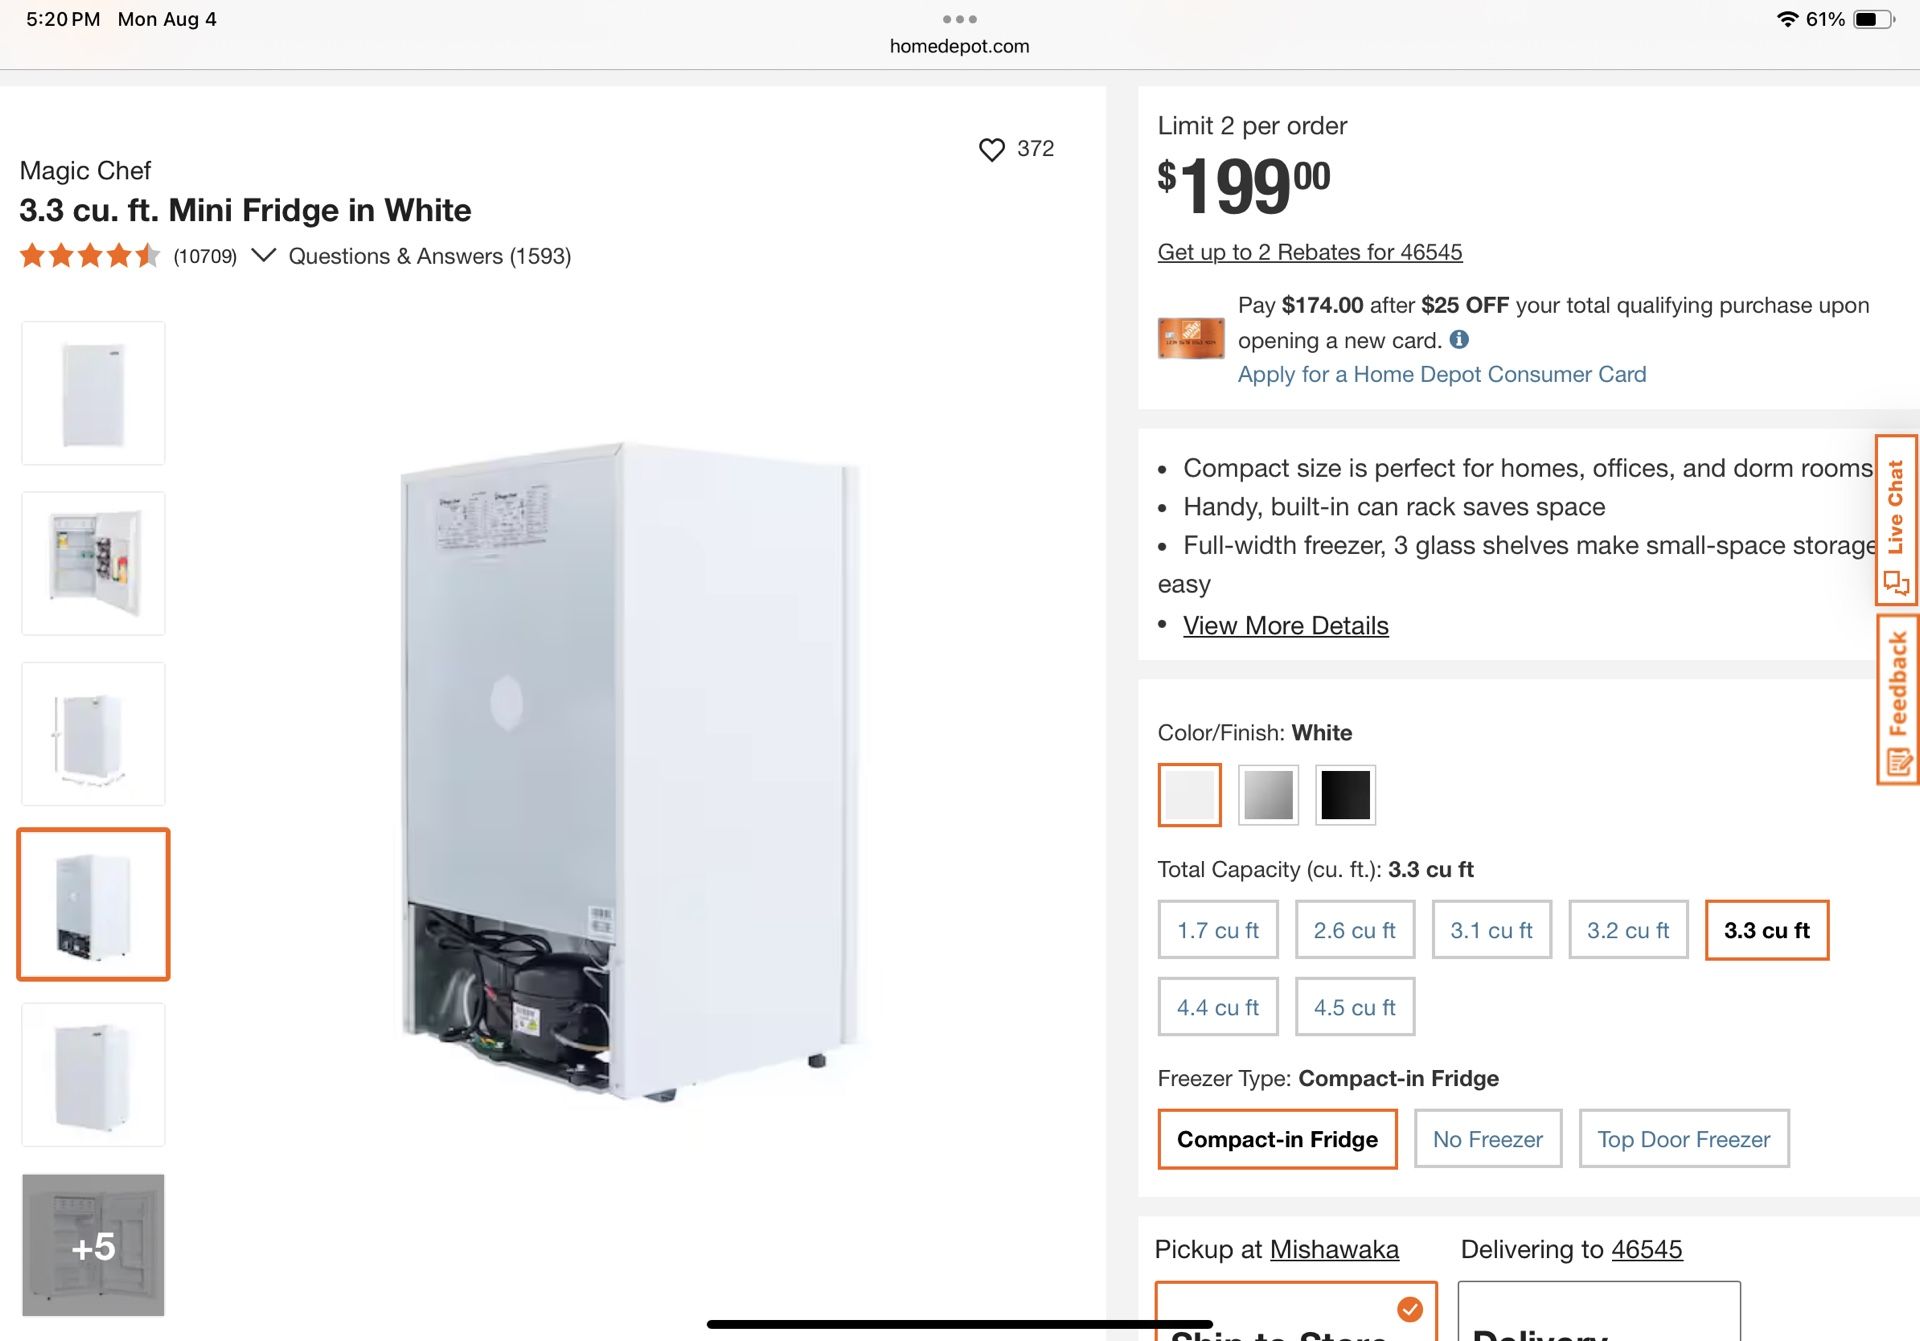Expand the Questions & Answers section

pyautogui.click(x=429, y=256)
